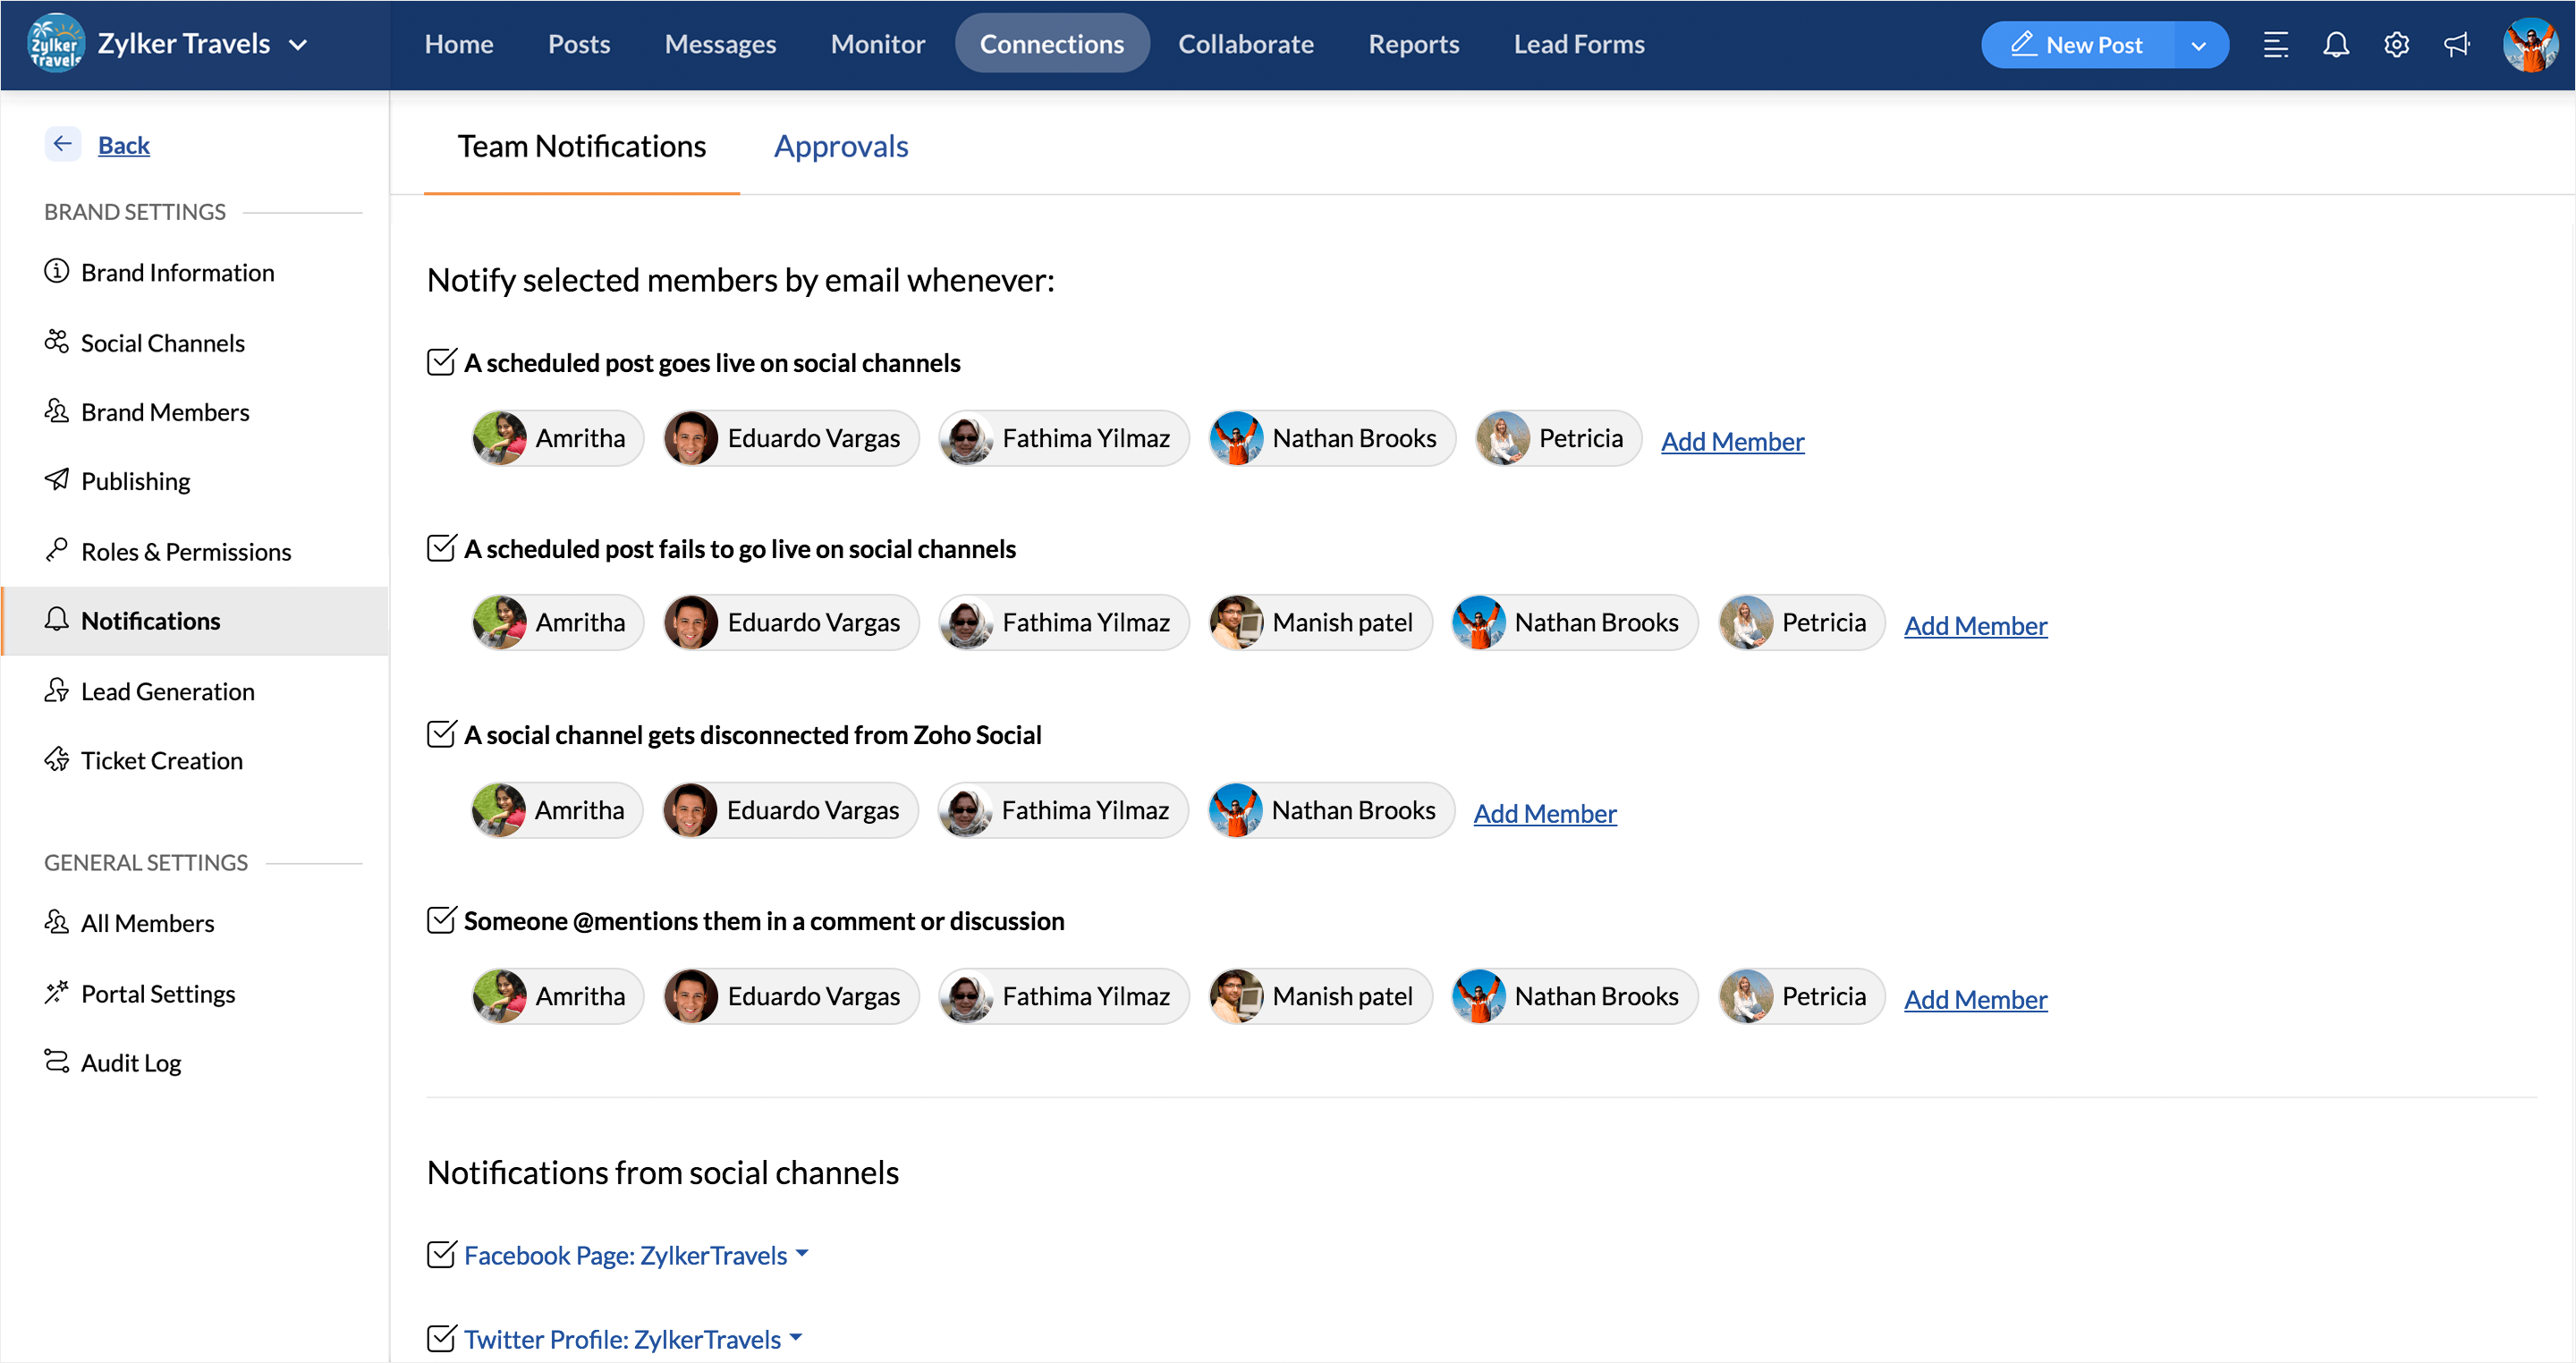
Task: Switch to the Approvals tab
Action: (841, 147)
